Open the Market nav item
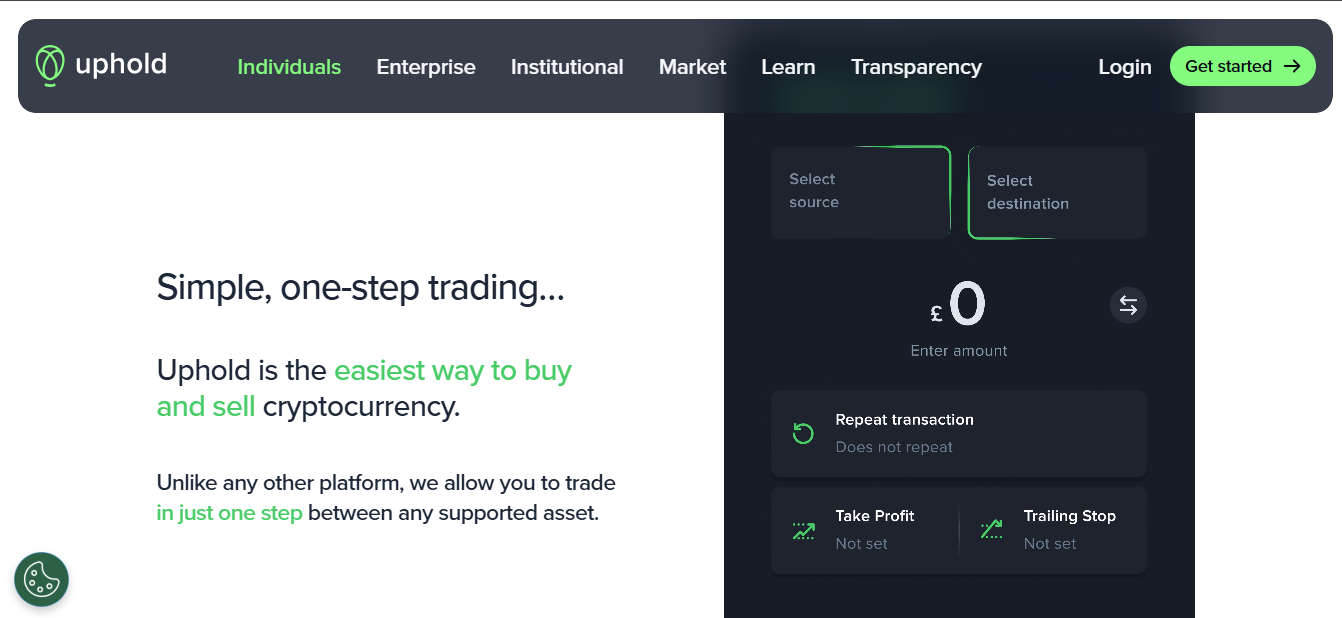The height and width of the screenshot is (618, 1342). click(692, 67)
